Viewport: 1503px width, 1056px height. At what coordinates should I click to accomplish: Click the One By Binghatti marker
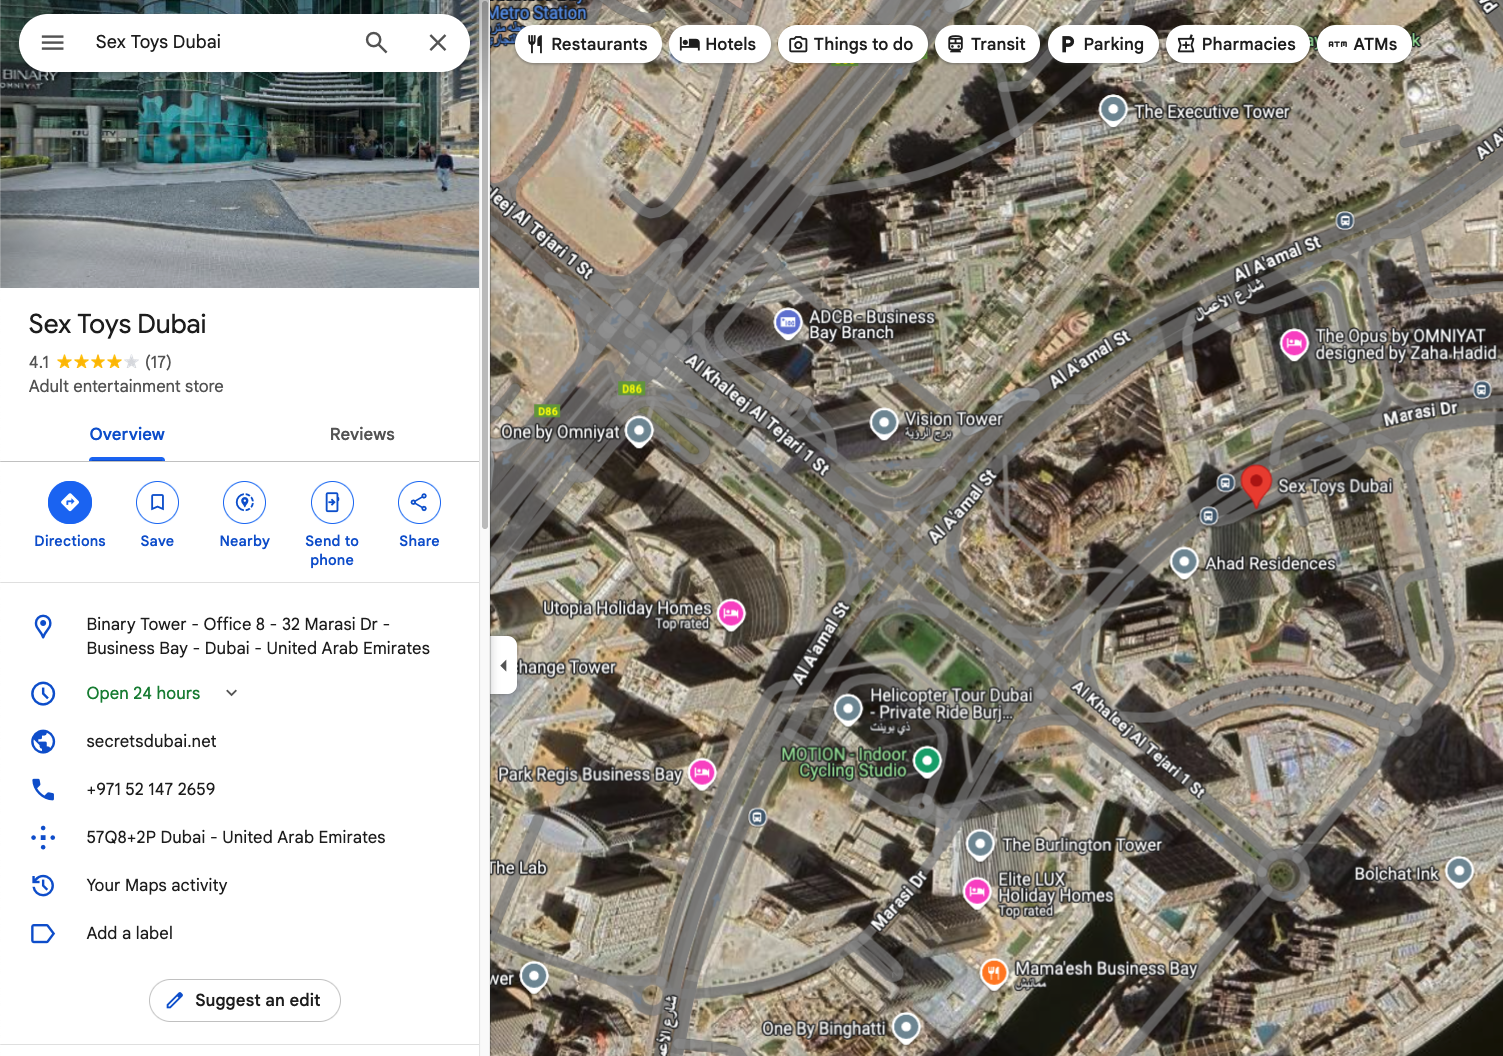coord(906,1025)
